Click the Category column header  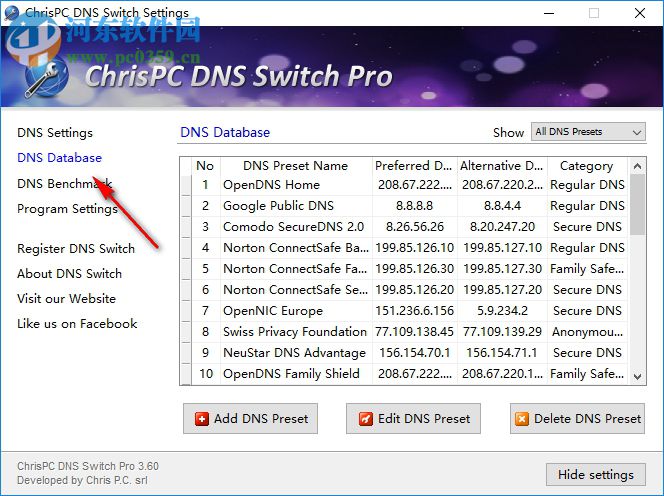[x=587, y=166]
